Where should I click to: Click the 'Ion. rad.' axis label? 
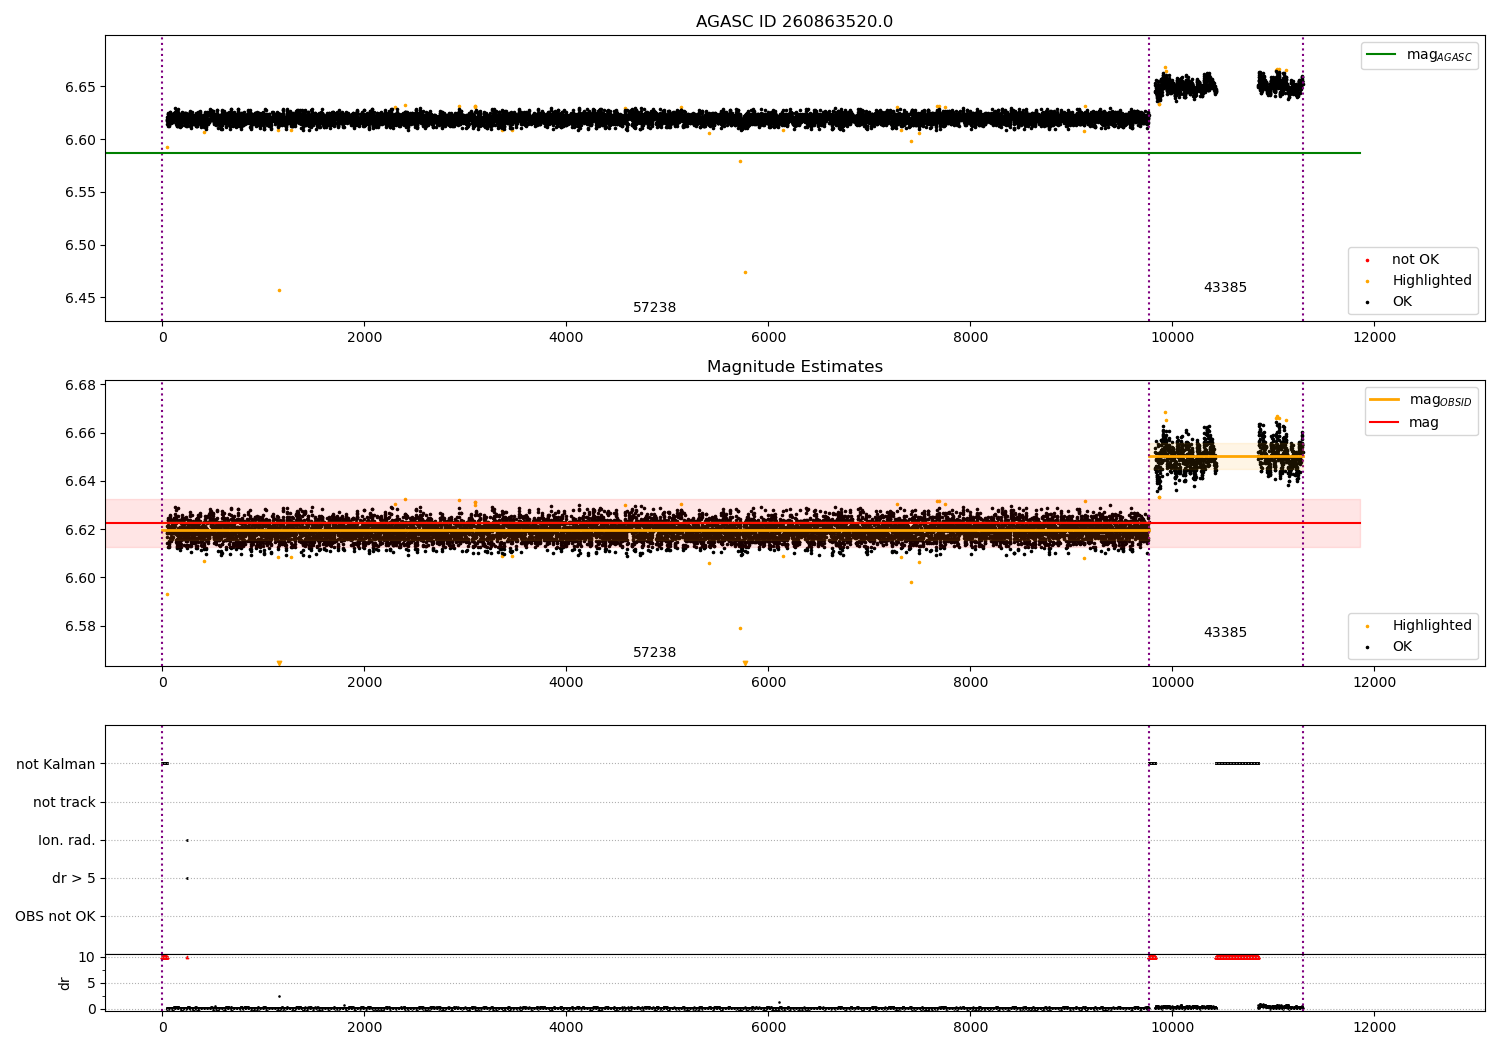click(x=67, y=841)
